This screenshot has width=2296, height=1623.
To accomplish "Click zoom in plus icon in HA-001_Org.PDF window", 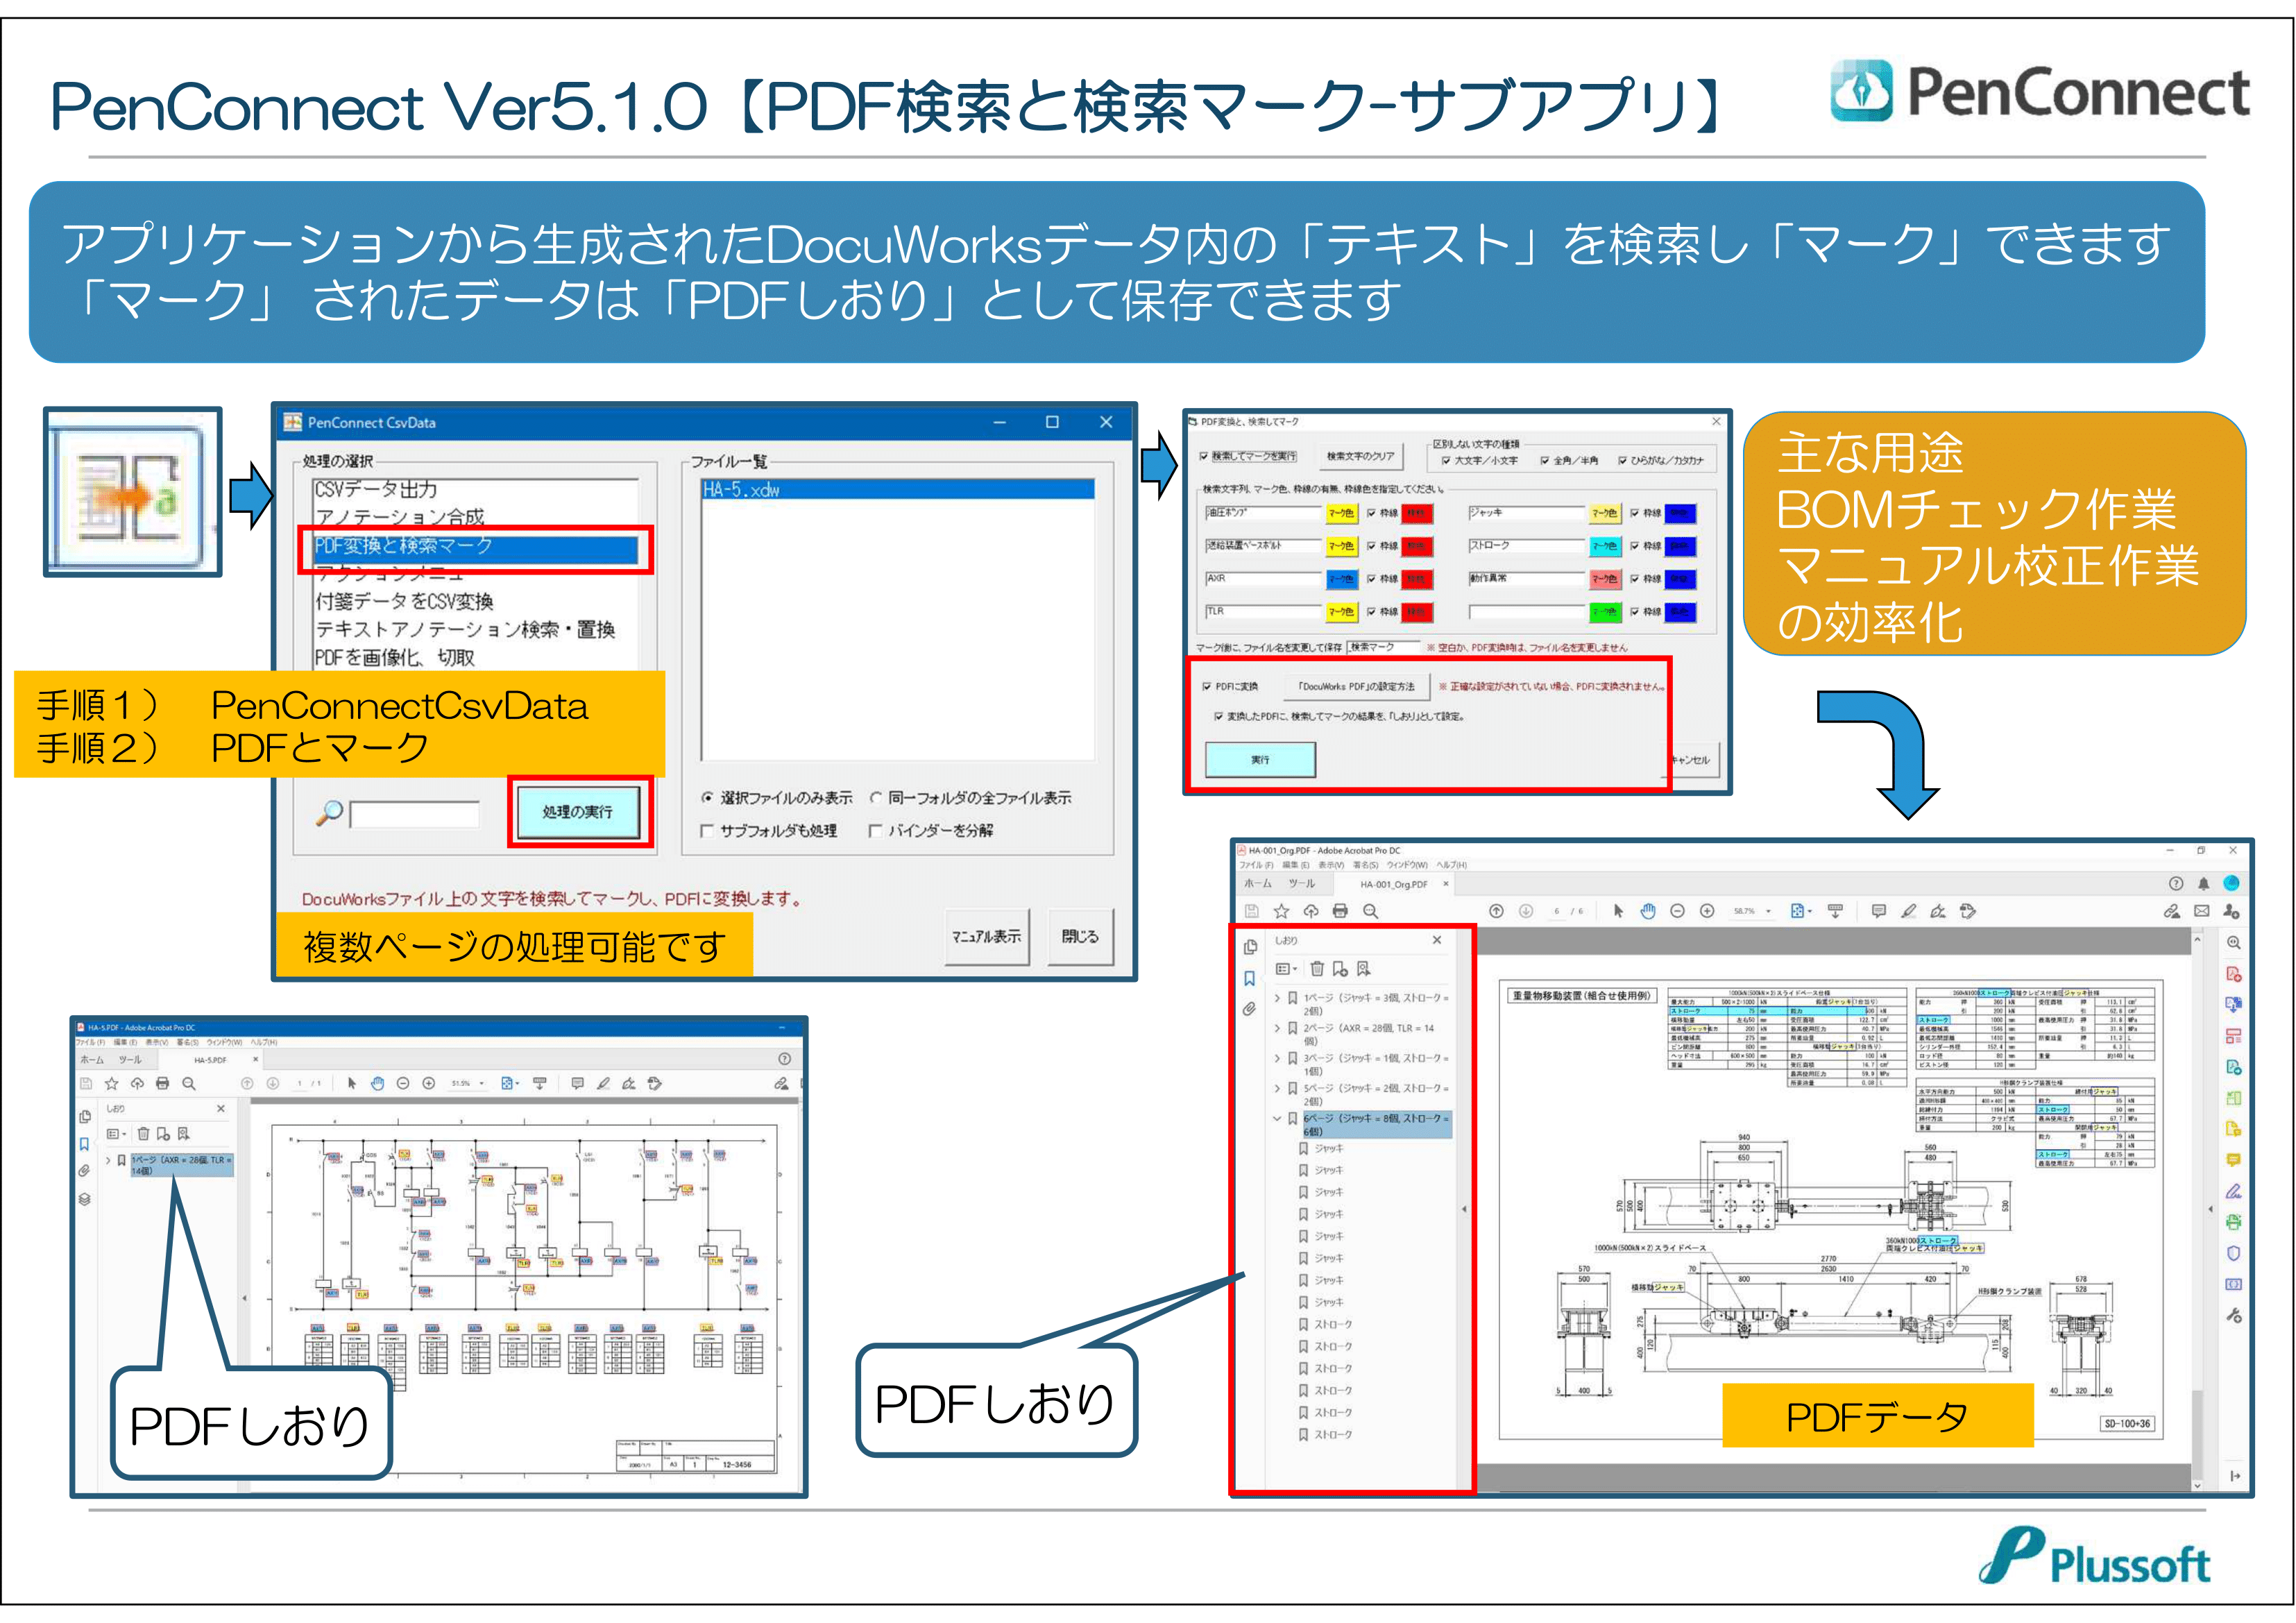I will 1707,911.
